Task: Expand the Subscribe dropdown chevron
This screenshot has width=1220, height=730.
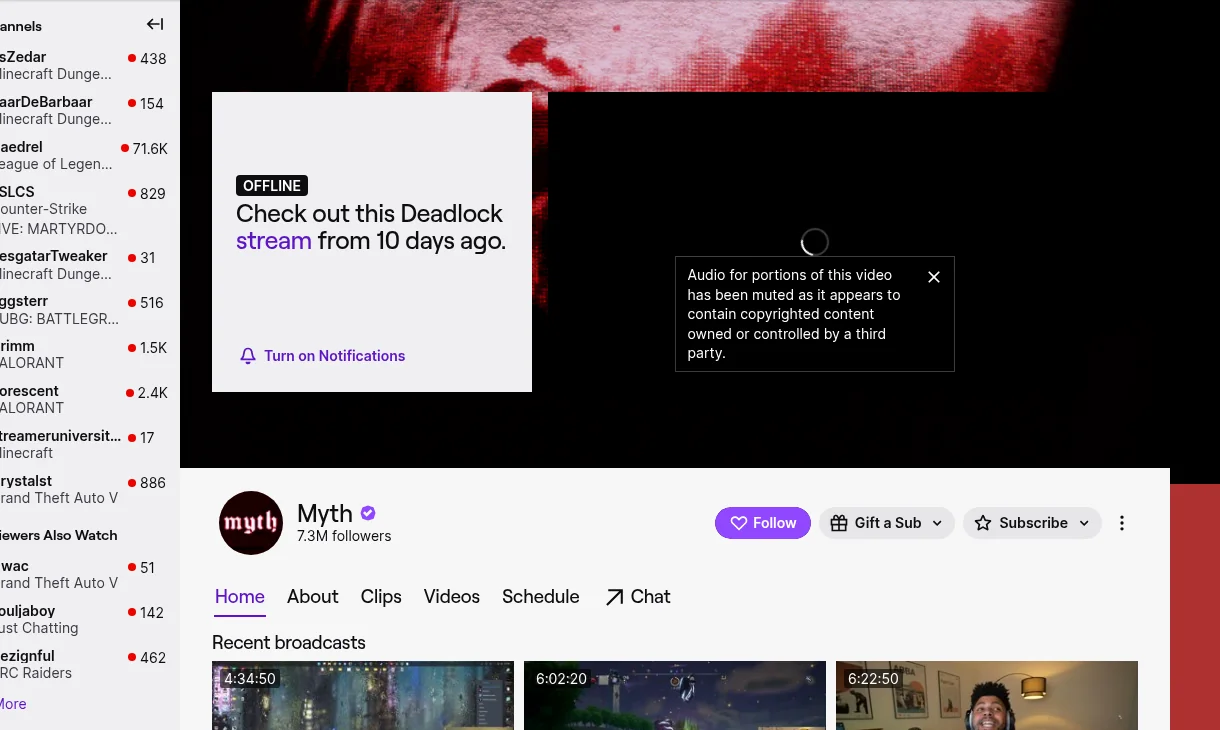Action: click(x=1084, y=523)
